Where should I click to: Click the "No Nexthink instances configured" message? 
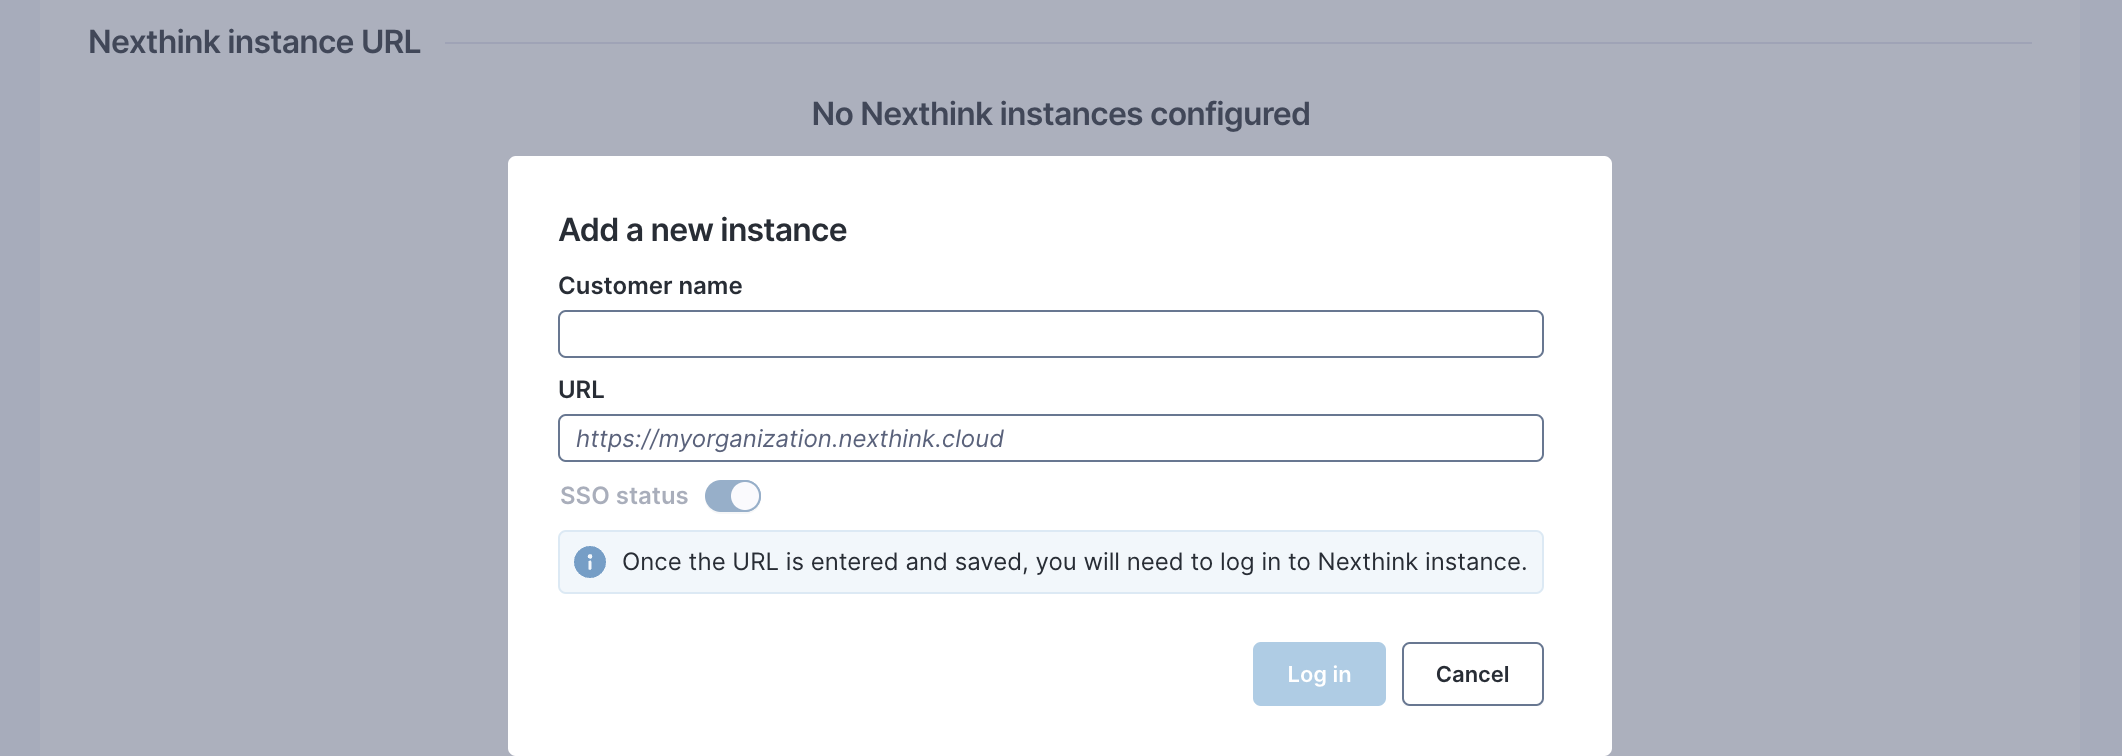[1060, 114]
